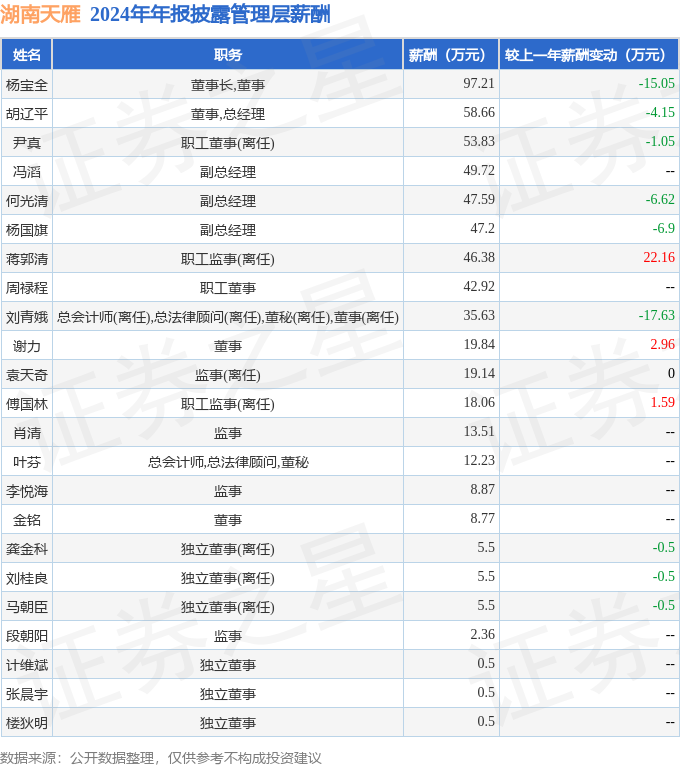Click 刘青娥's position starting with 总会计师(离任)
The image size is (680, 767).
[227, 317]
